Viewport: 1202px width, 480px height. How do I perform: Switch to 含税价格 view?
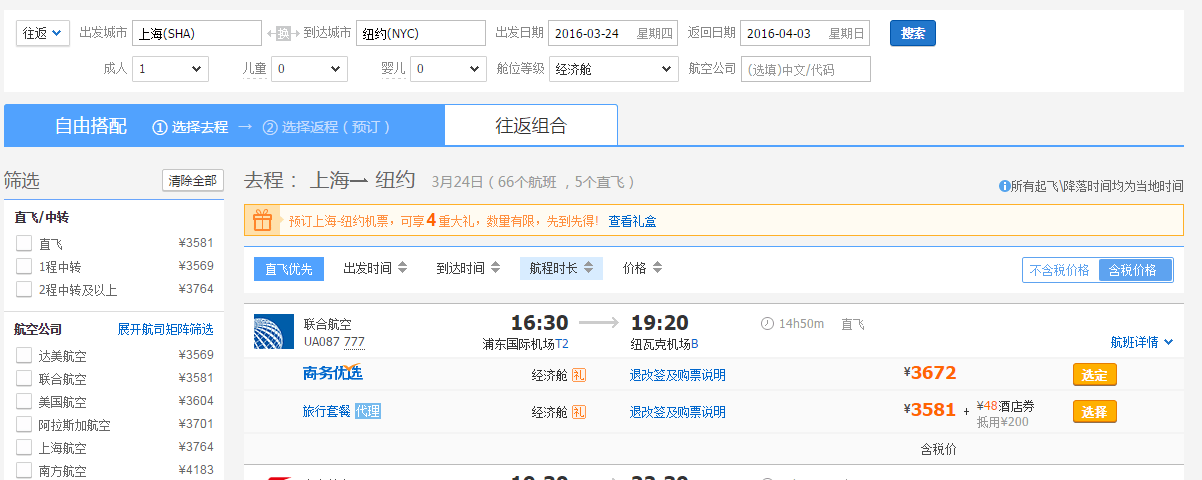click(1135, 270)
